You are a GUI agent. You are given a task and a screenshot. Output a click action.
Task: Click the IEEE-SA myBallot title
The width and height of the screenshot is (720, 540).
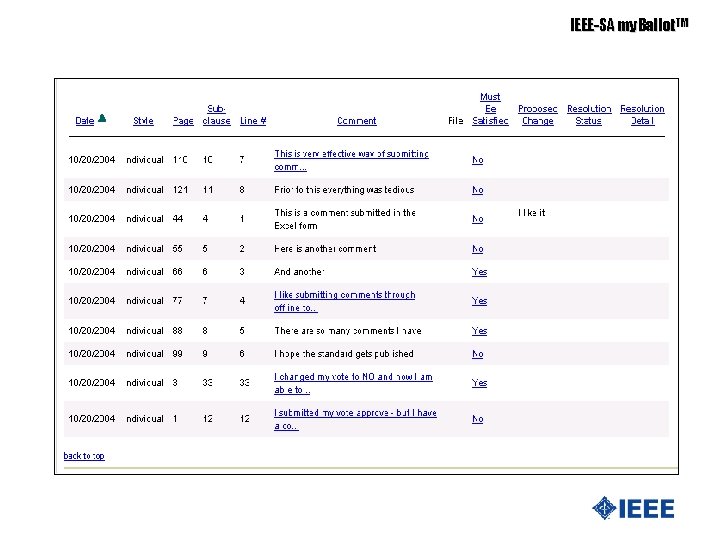(629, 25)
